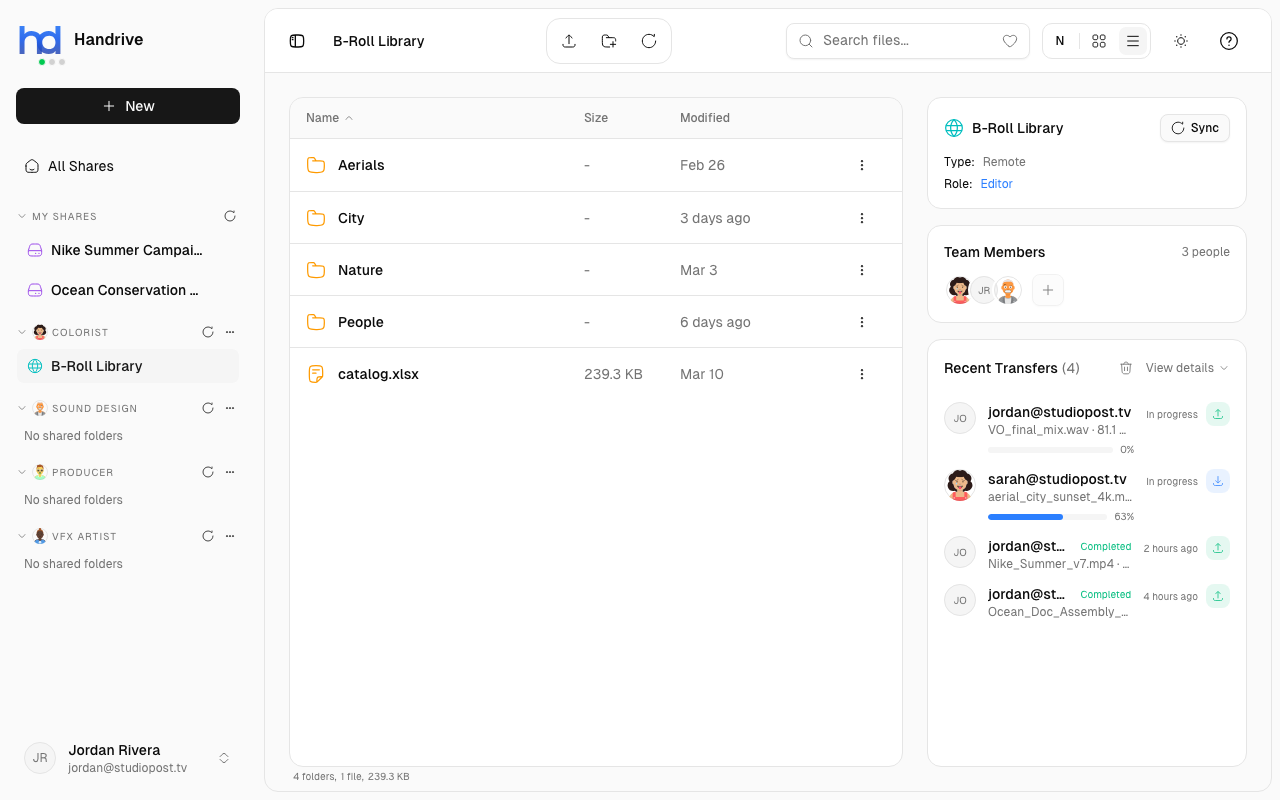Select the create new folder icon

(x=609, y=41)
